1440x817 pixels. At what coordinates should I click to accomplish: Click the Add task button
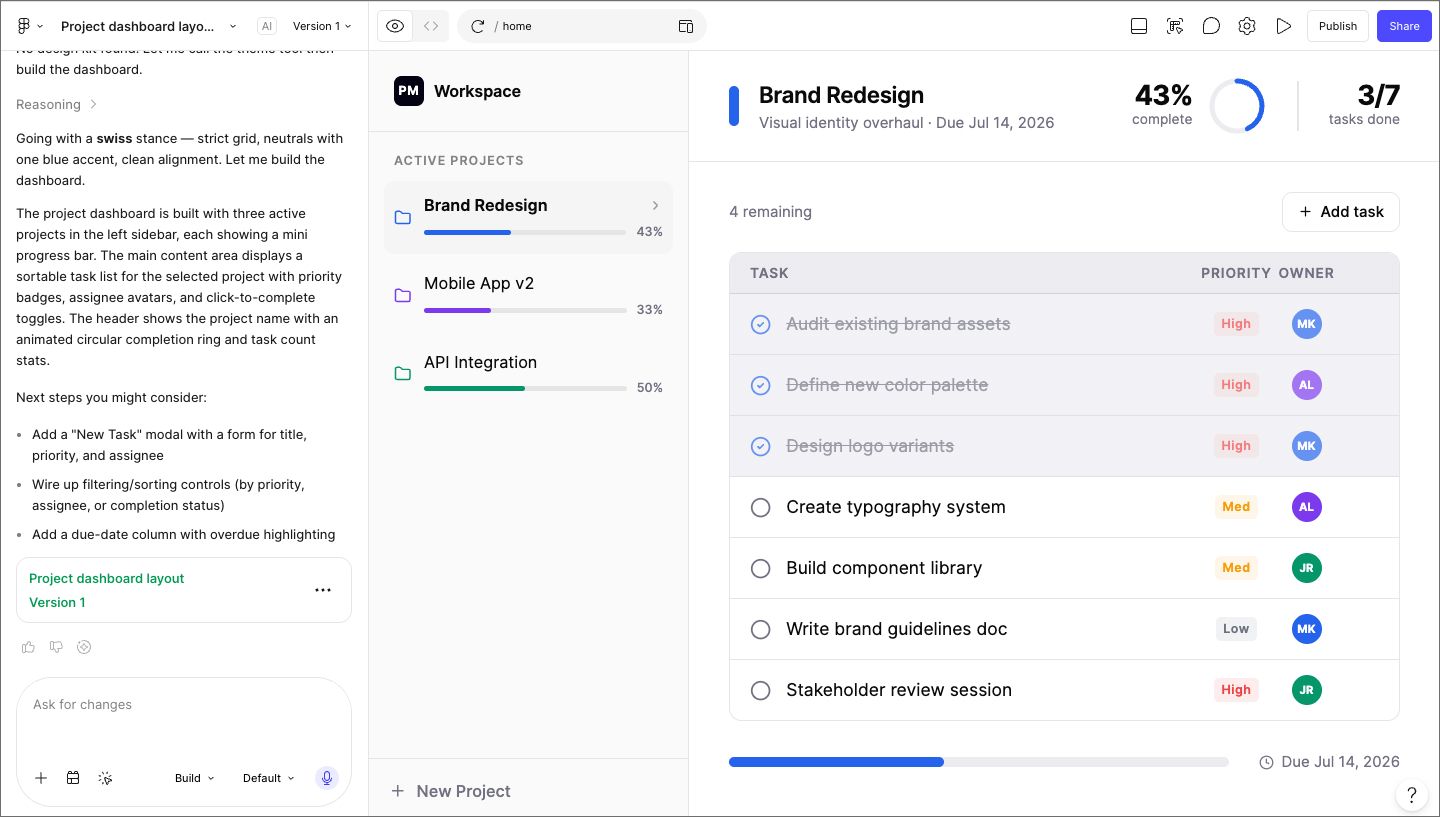point(1341,212)
